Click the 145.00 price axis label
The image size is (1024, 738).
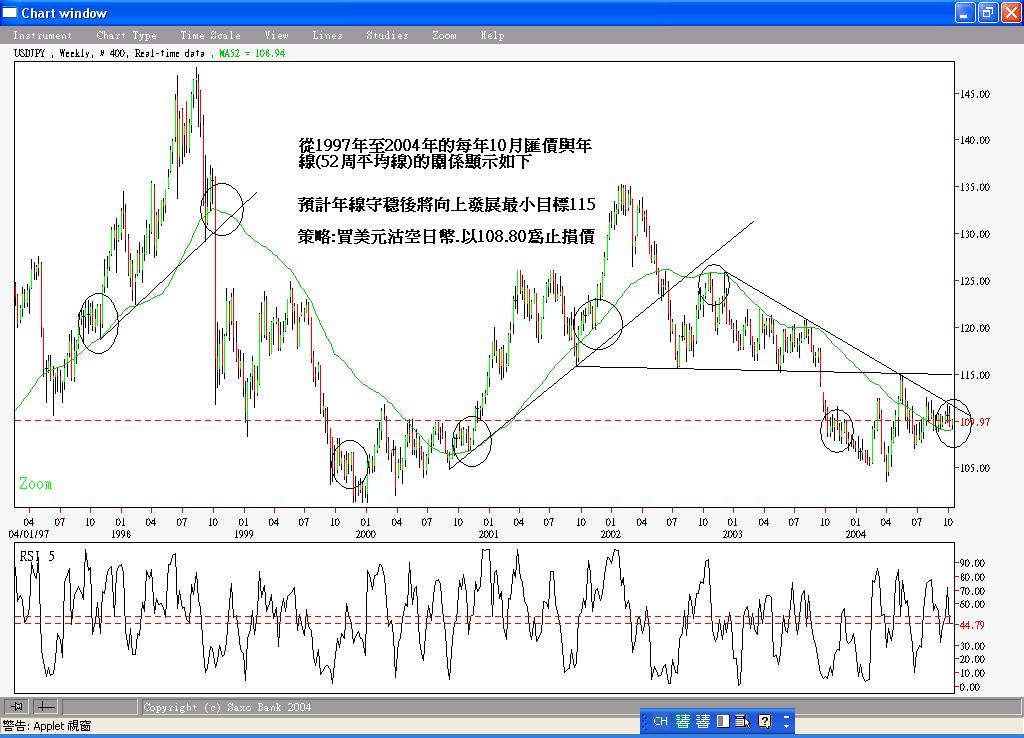click(974, 94)
